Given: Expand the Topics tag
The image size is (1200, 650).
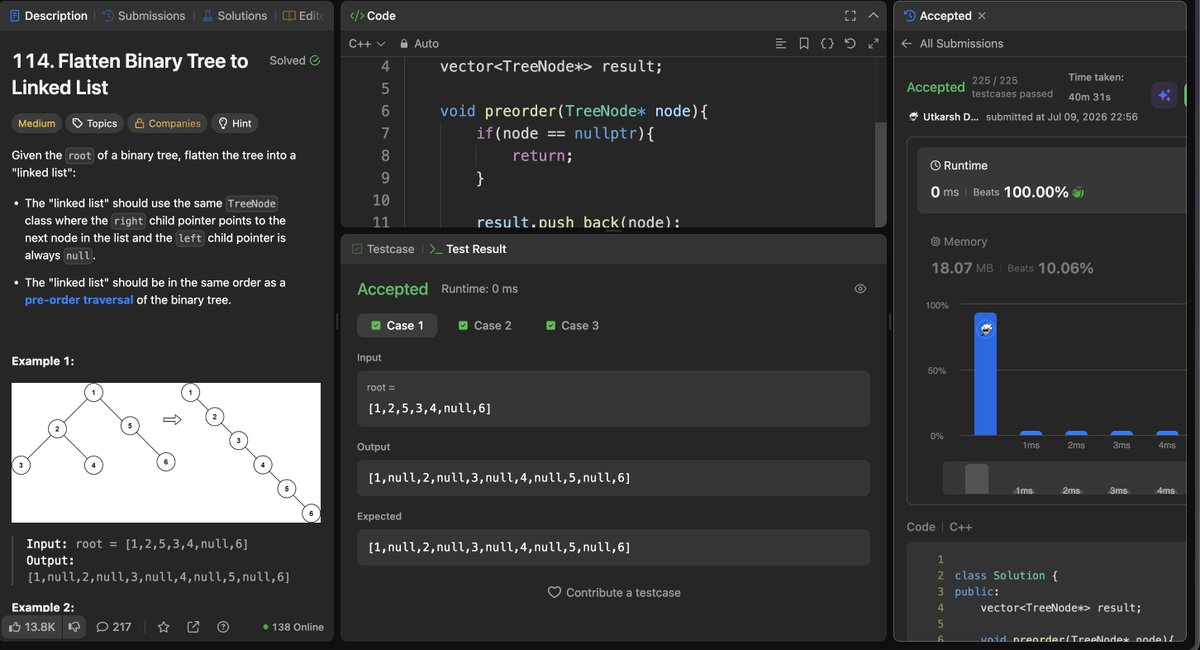Looking at the screenshot, I should point(94,124).
